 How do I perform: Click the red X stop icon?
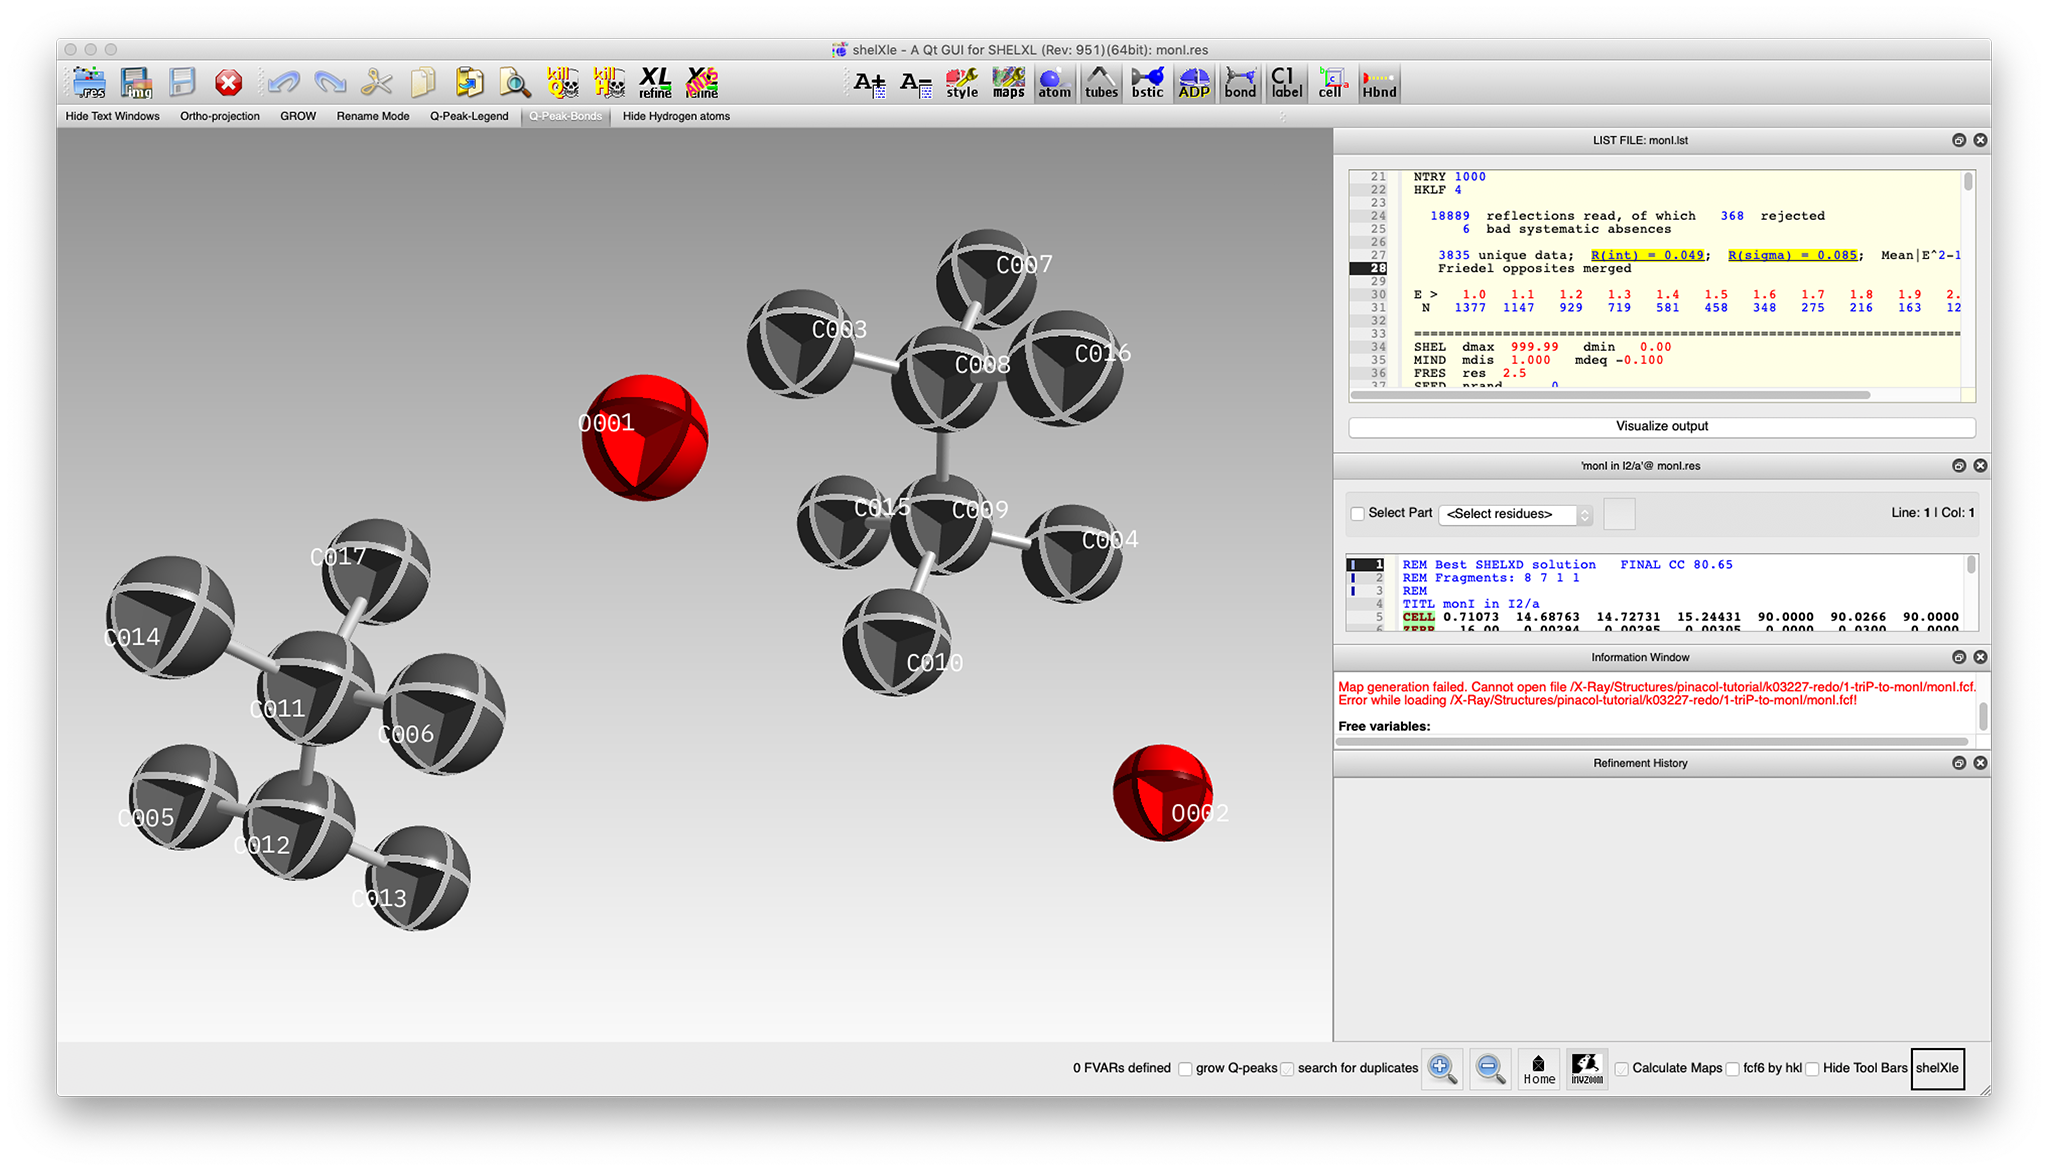tap(229, 83)
